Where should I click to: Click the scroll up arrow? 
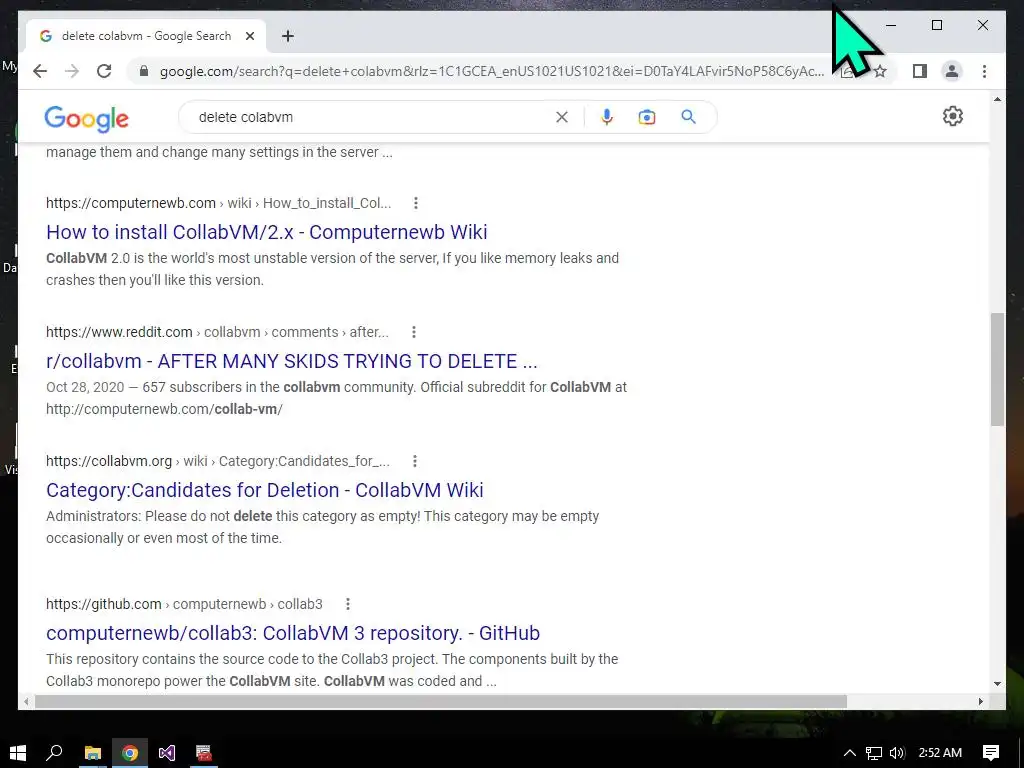pos(997,99)
